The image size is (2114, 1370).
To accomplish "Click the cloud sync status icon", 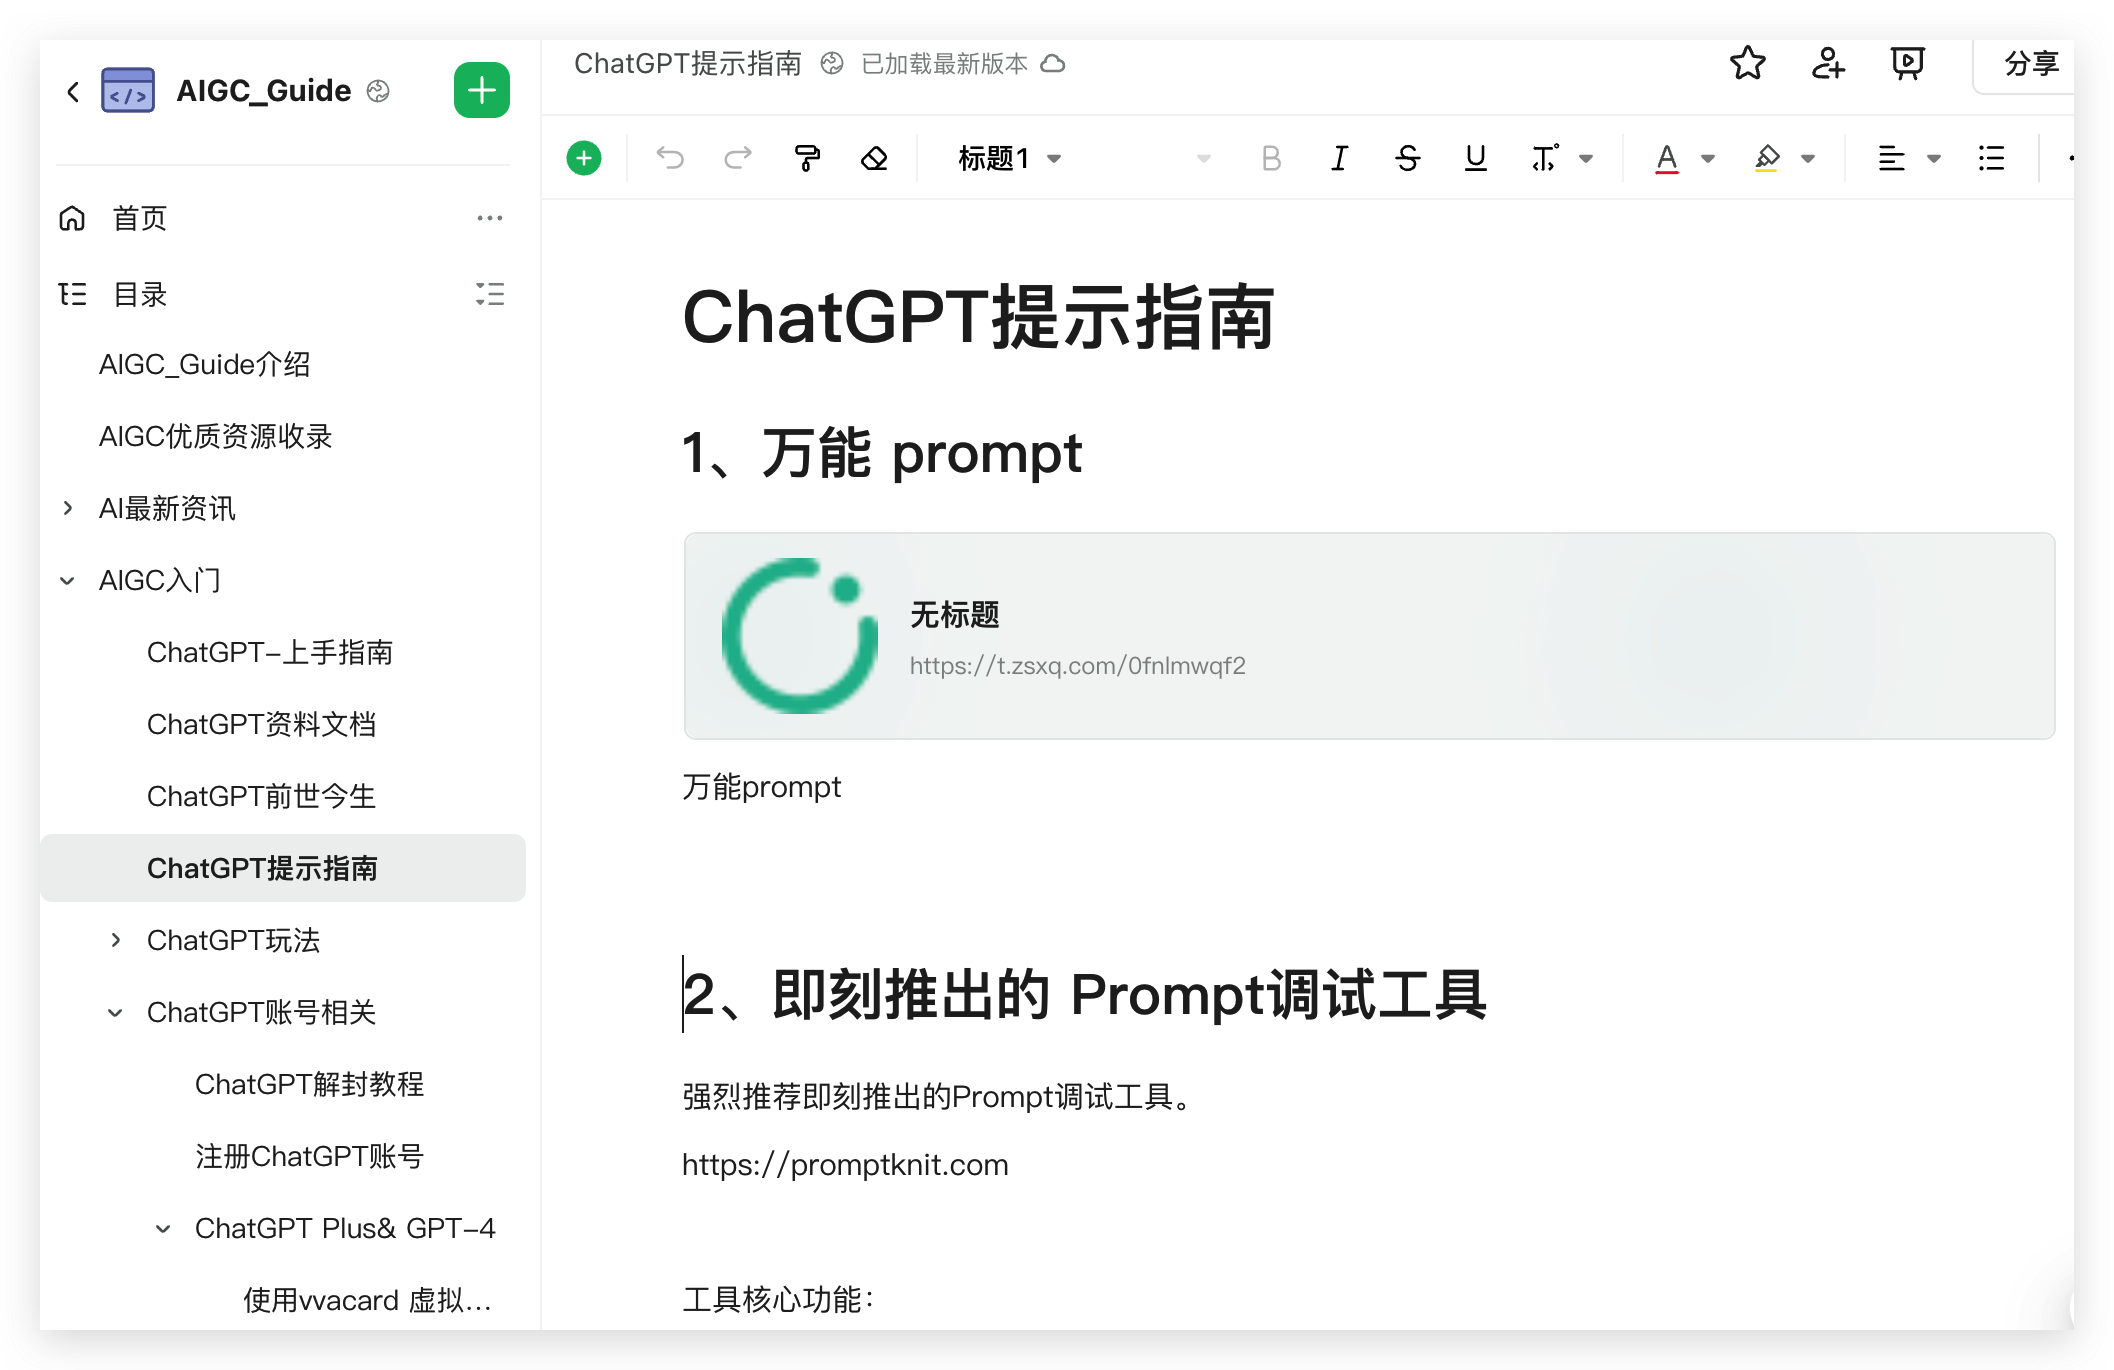I will click(1053, 64).
